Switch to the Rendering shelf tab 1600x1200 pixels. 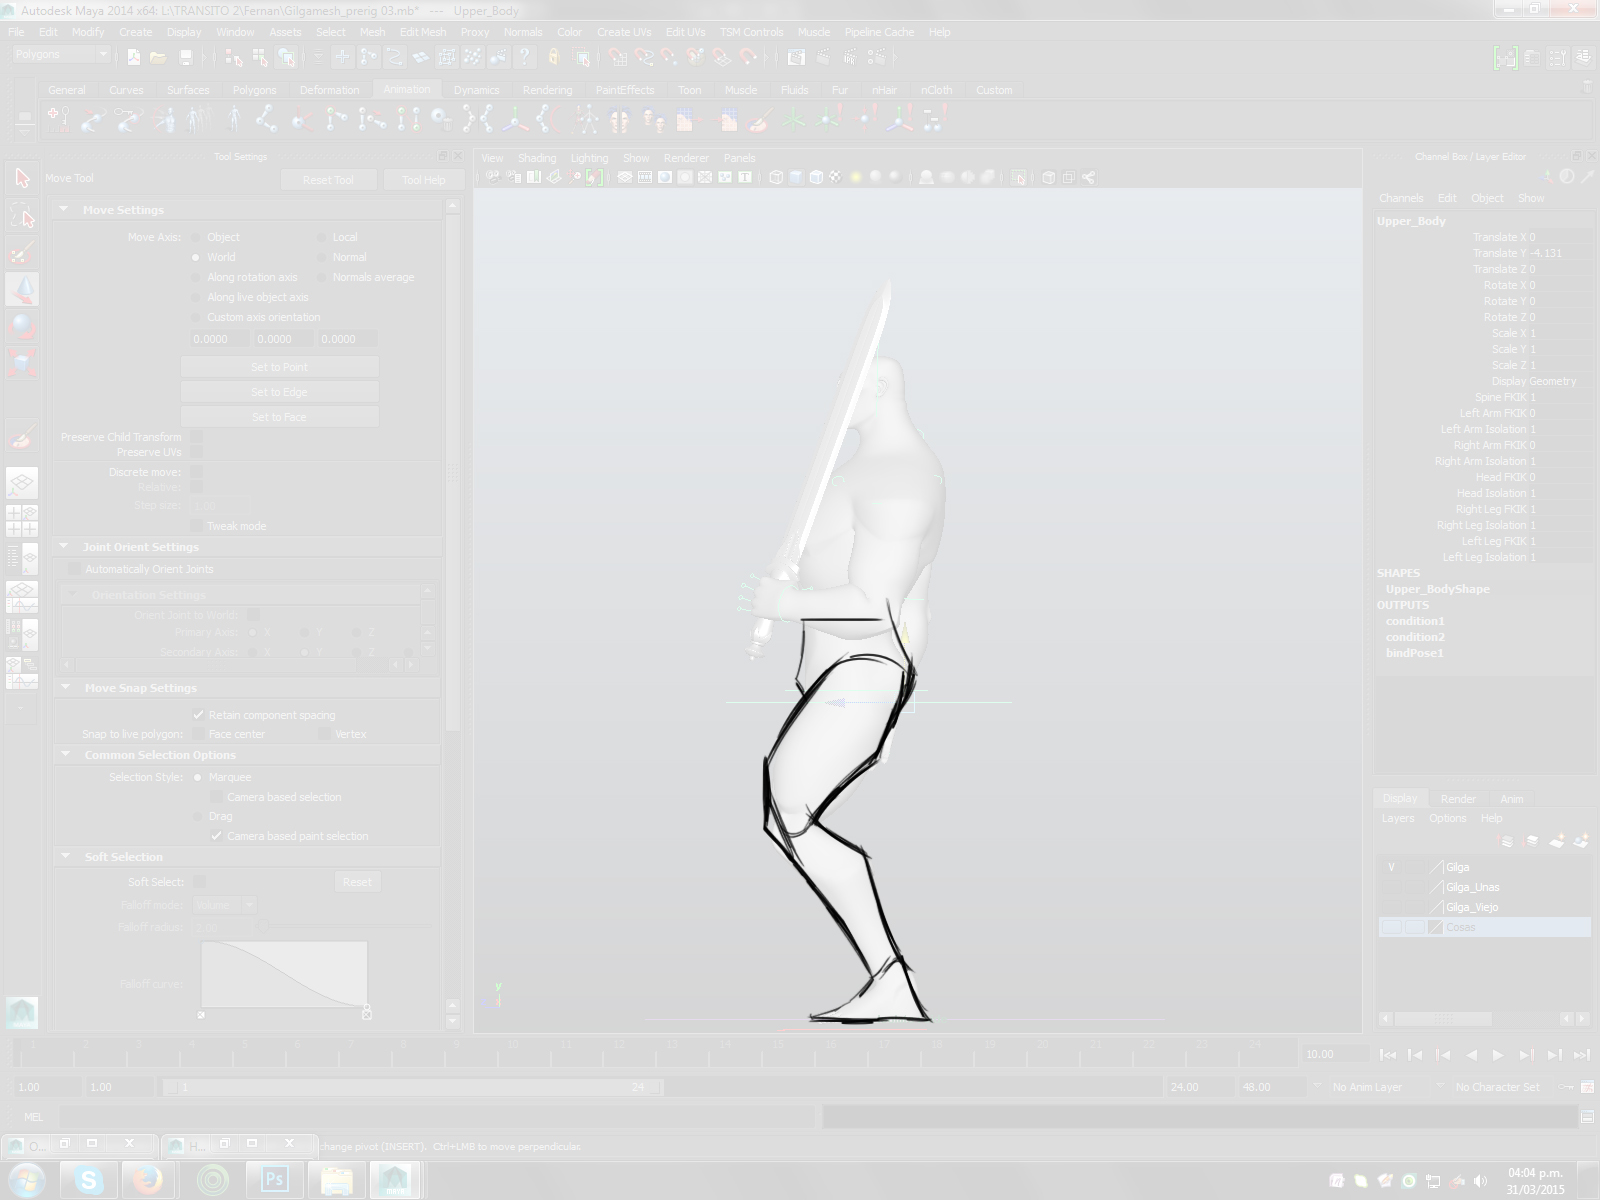tap(547, 90)
